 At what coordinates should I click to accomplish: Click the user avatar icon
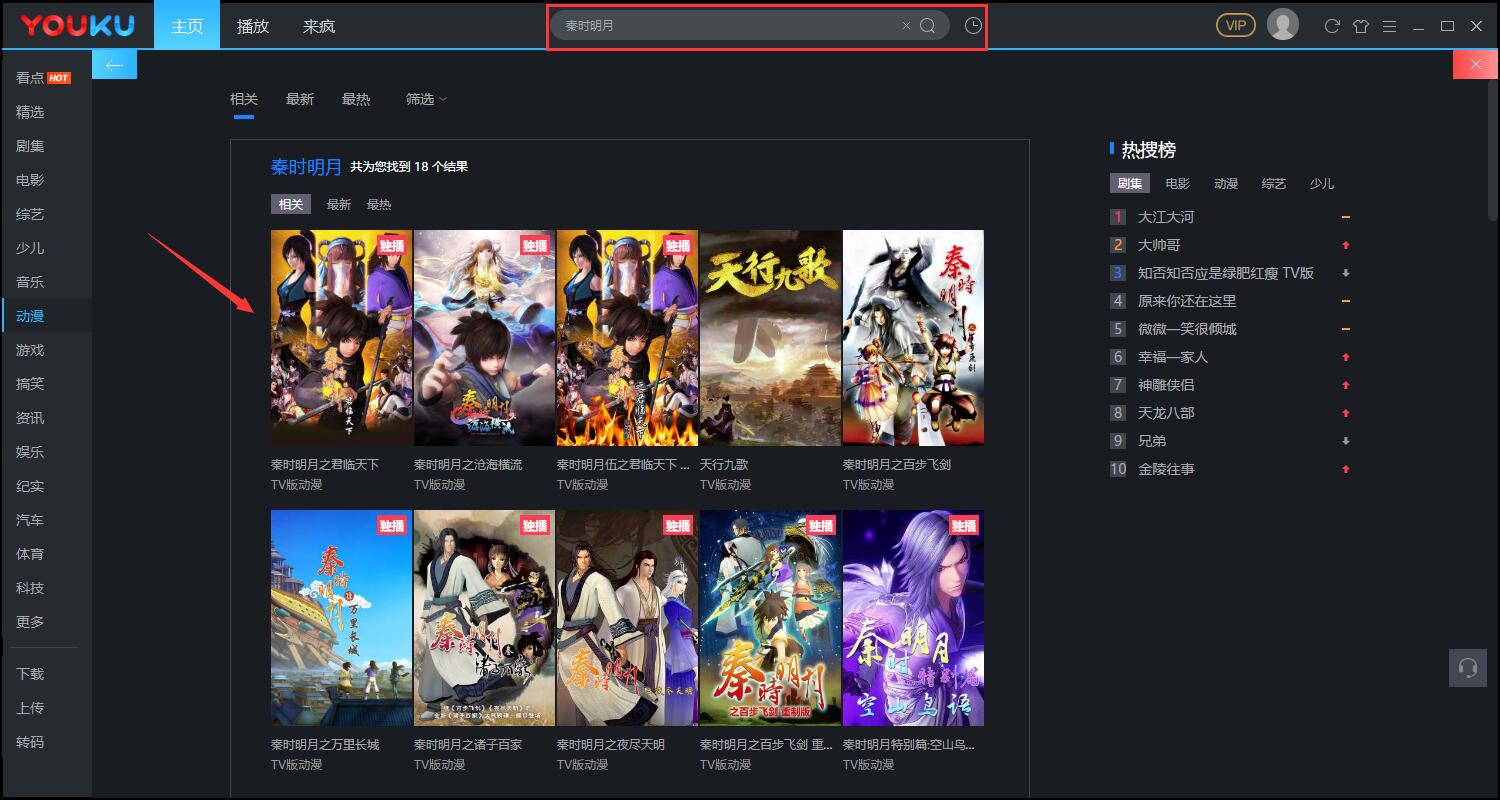coord(1282,24)
